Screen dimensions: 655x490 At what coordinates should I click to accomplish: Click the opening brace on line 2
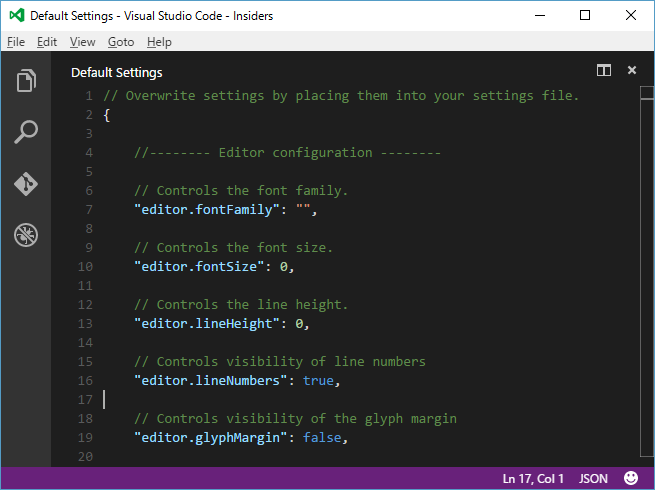click(107, 114)
